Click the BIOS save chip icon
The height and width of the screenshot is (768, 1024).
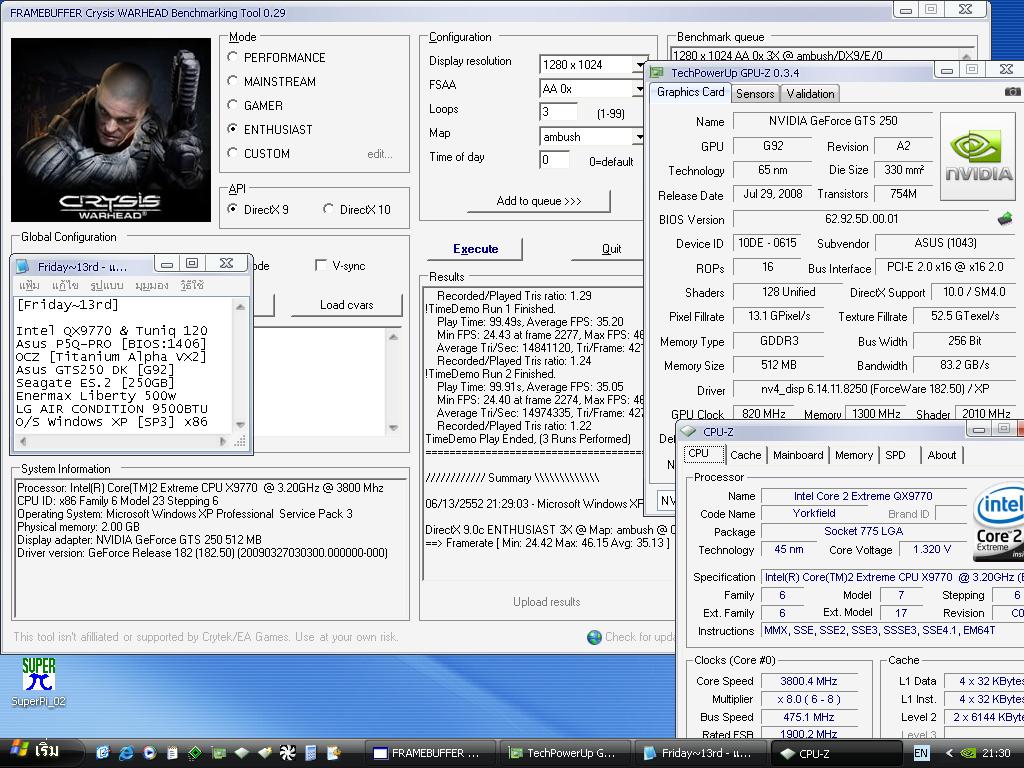(x=1004, y=219)
